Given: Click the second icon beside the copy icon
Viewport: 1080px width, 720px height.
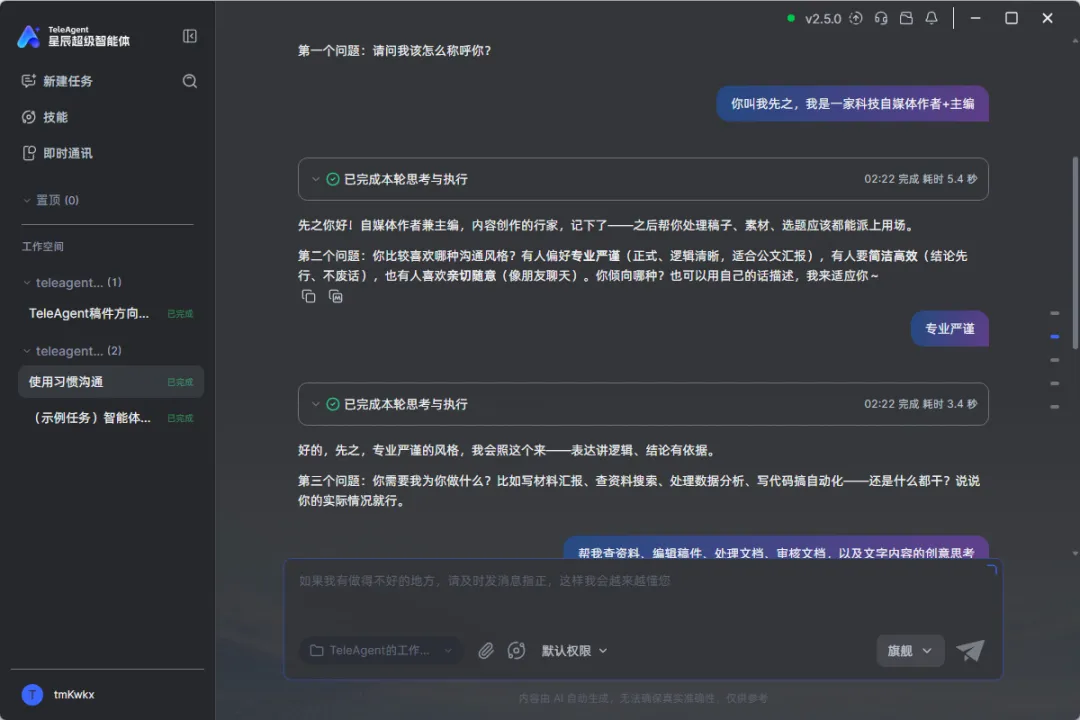Looking at the screenshot, I should [335, 296].
